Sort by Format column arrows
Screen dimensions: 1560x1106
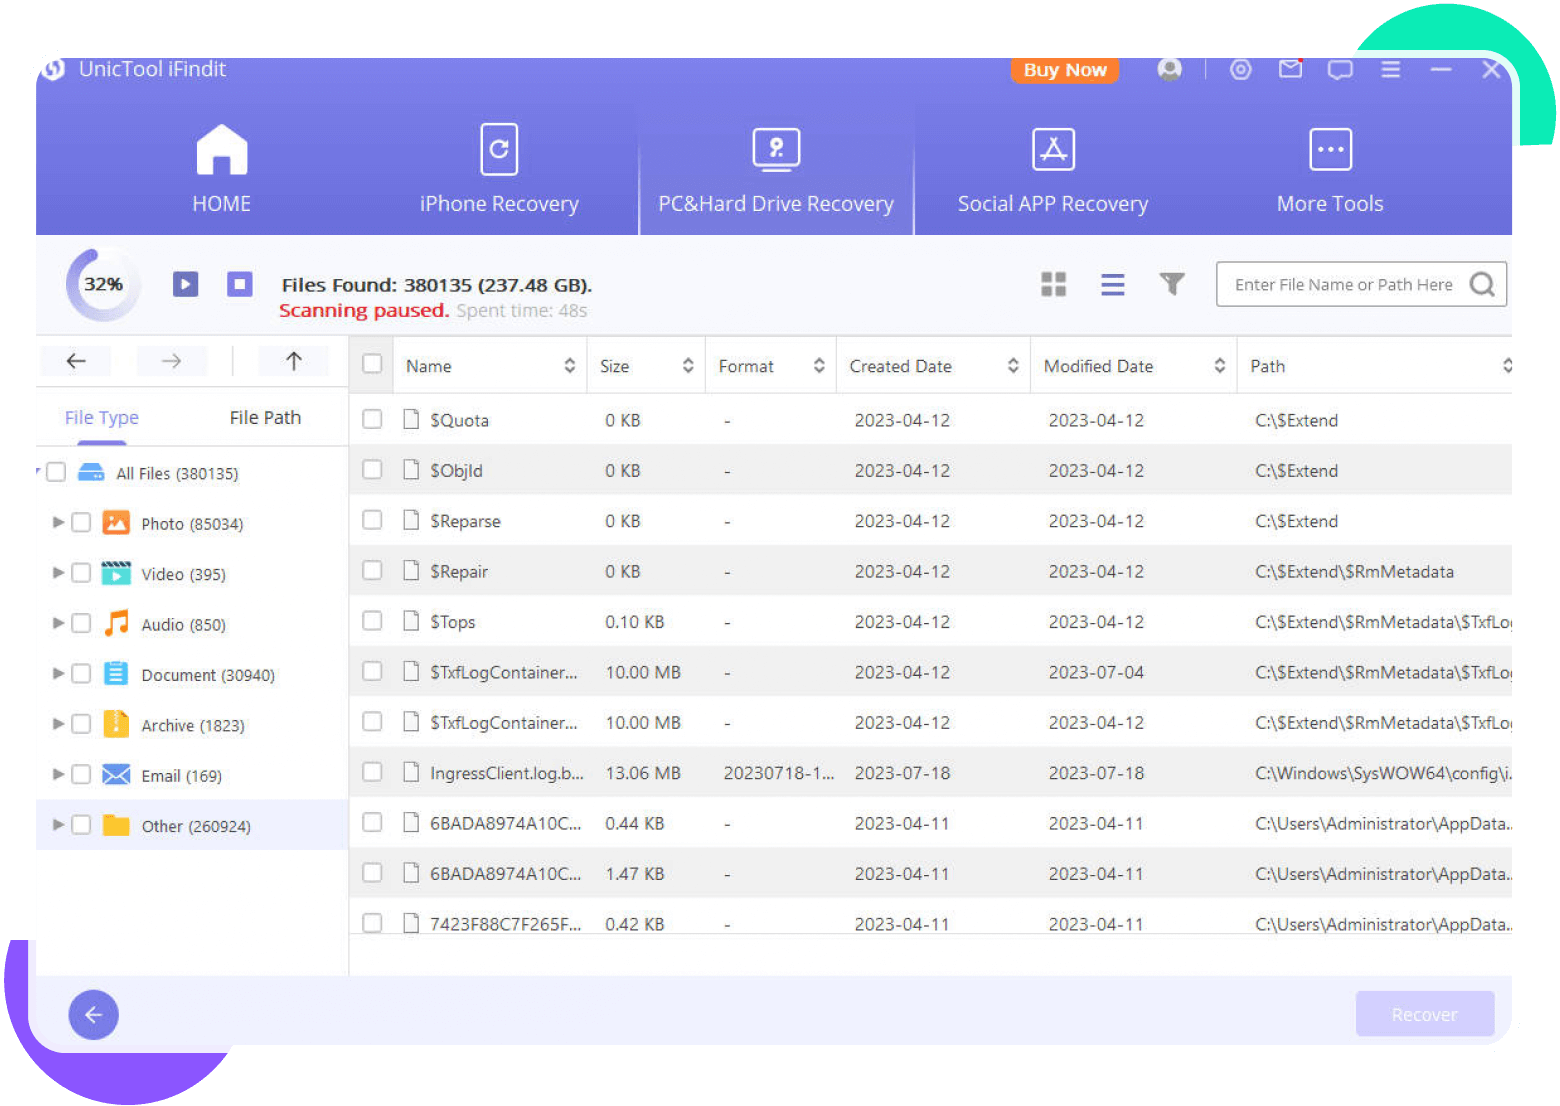(x=819, y=366)
